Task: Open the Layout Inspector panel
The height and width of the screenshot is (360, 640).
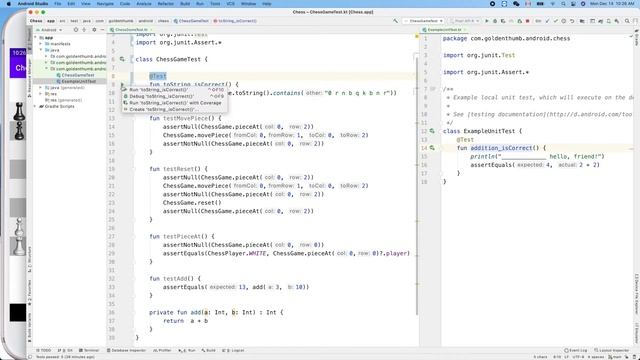Action: 611,350
